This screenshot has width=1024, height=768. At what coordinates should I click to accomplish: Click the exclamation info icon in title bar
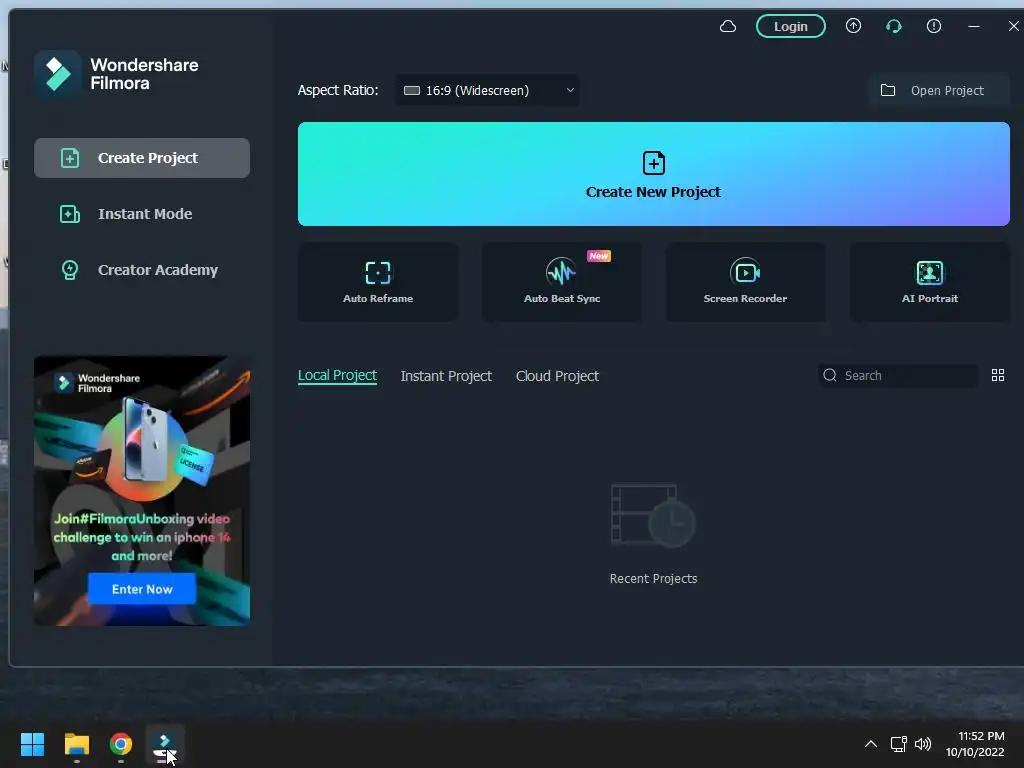[x=934, y=25]
